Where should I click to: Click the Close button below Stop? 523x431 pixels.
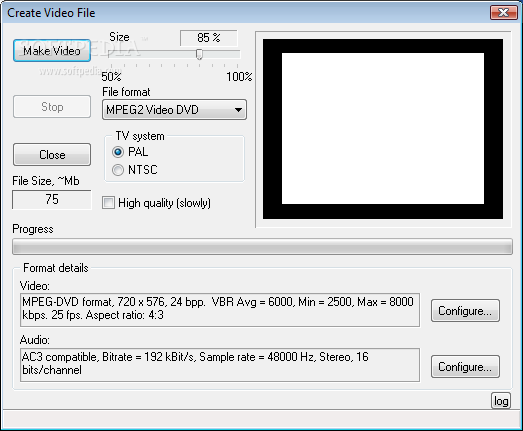click(x=52, y=154)
